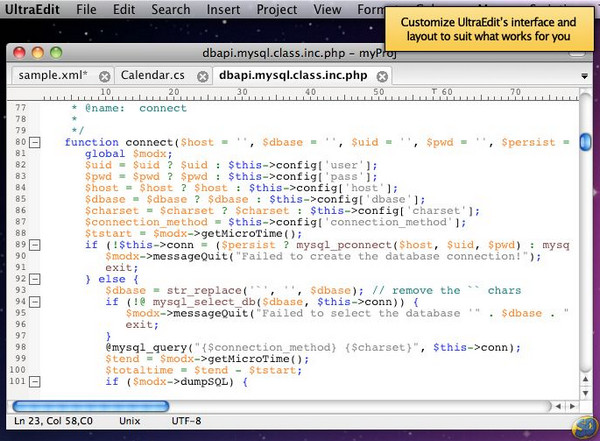Open the File menu

87,10
